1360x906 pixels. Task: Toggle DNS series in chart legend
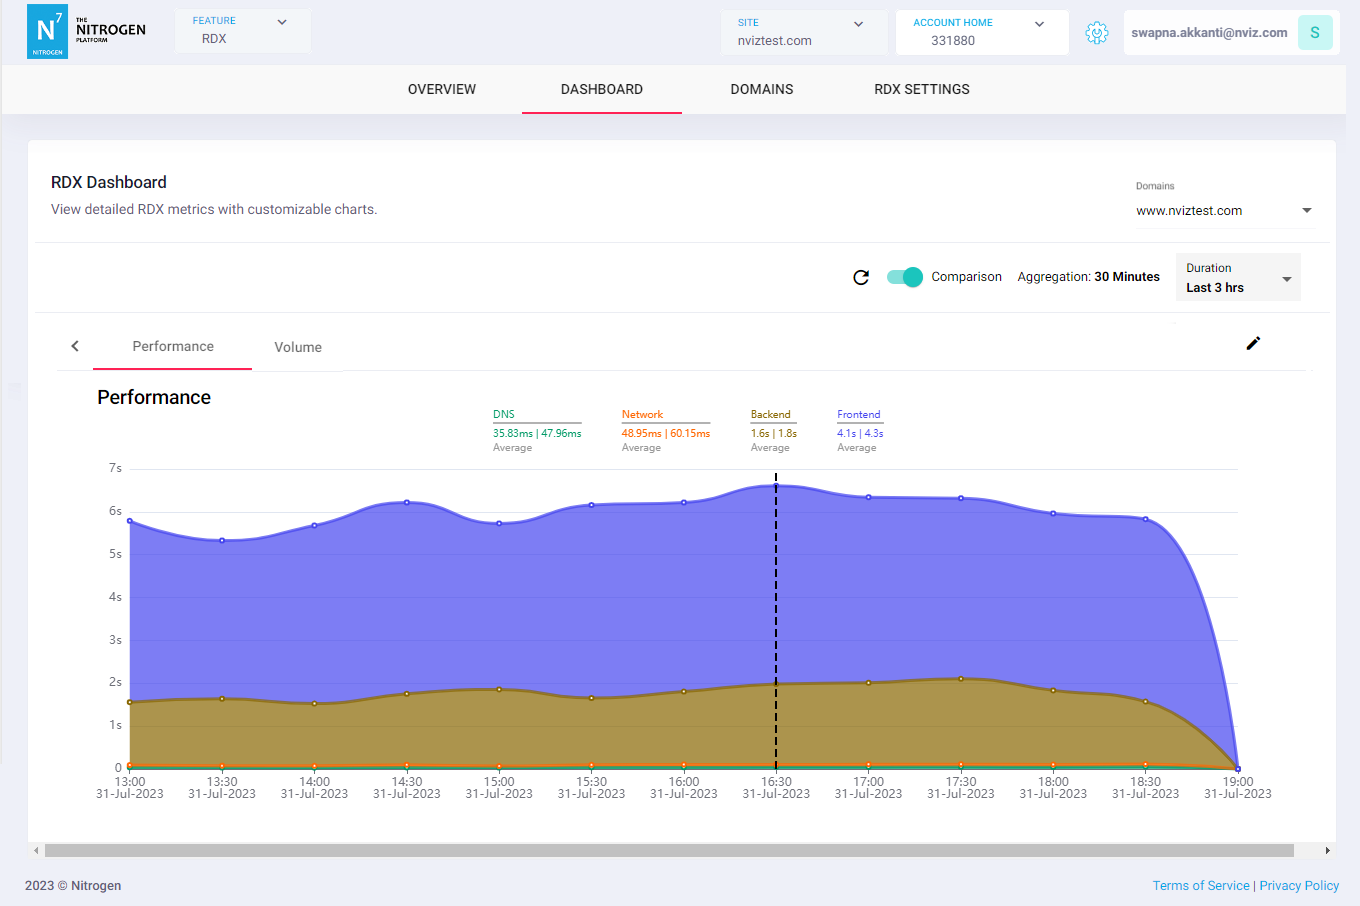504,414
